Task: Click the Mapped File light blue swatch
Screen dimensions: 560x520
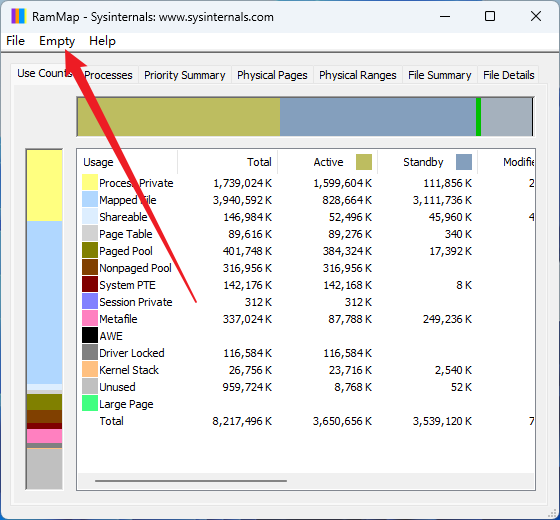Action: point(90,199)
